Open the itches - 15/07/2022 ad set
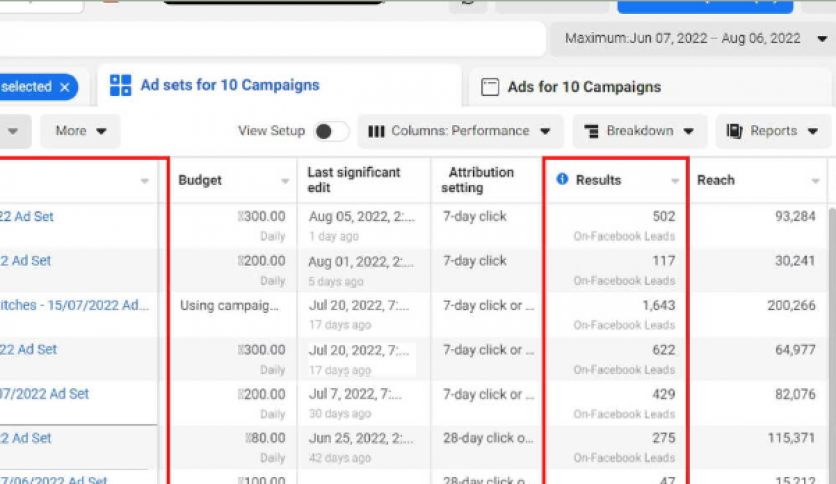This screenshot has width=836, height=484. (x=75, y=305)
